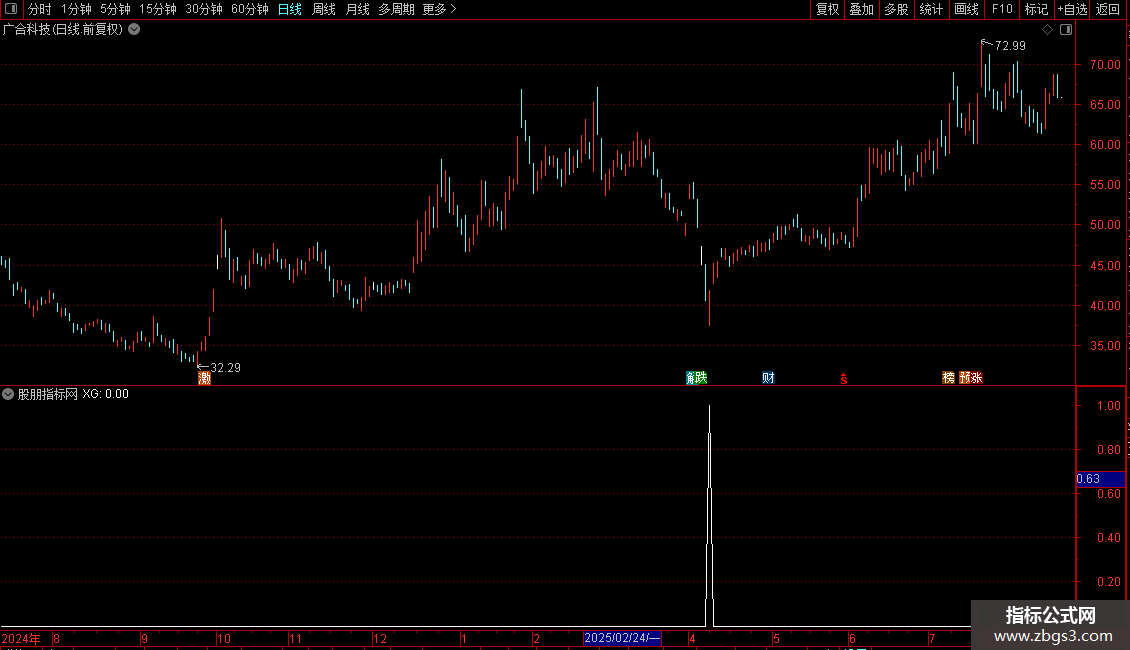
Task: Expand the 更多 period options
Action: pyautogui.click(x=440, y=9)
